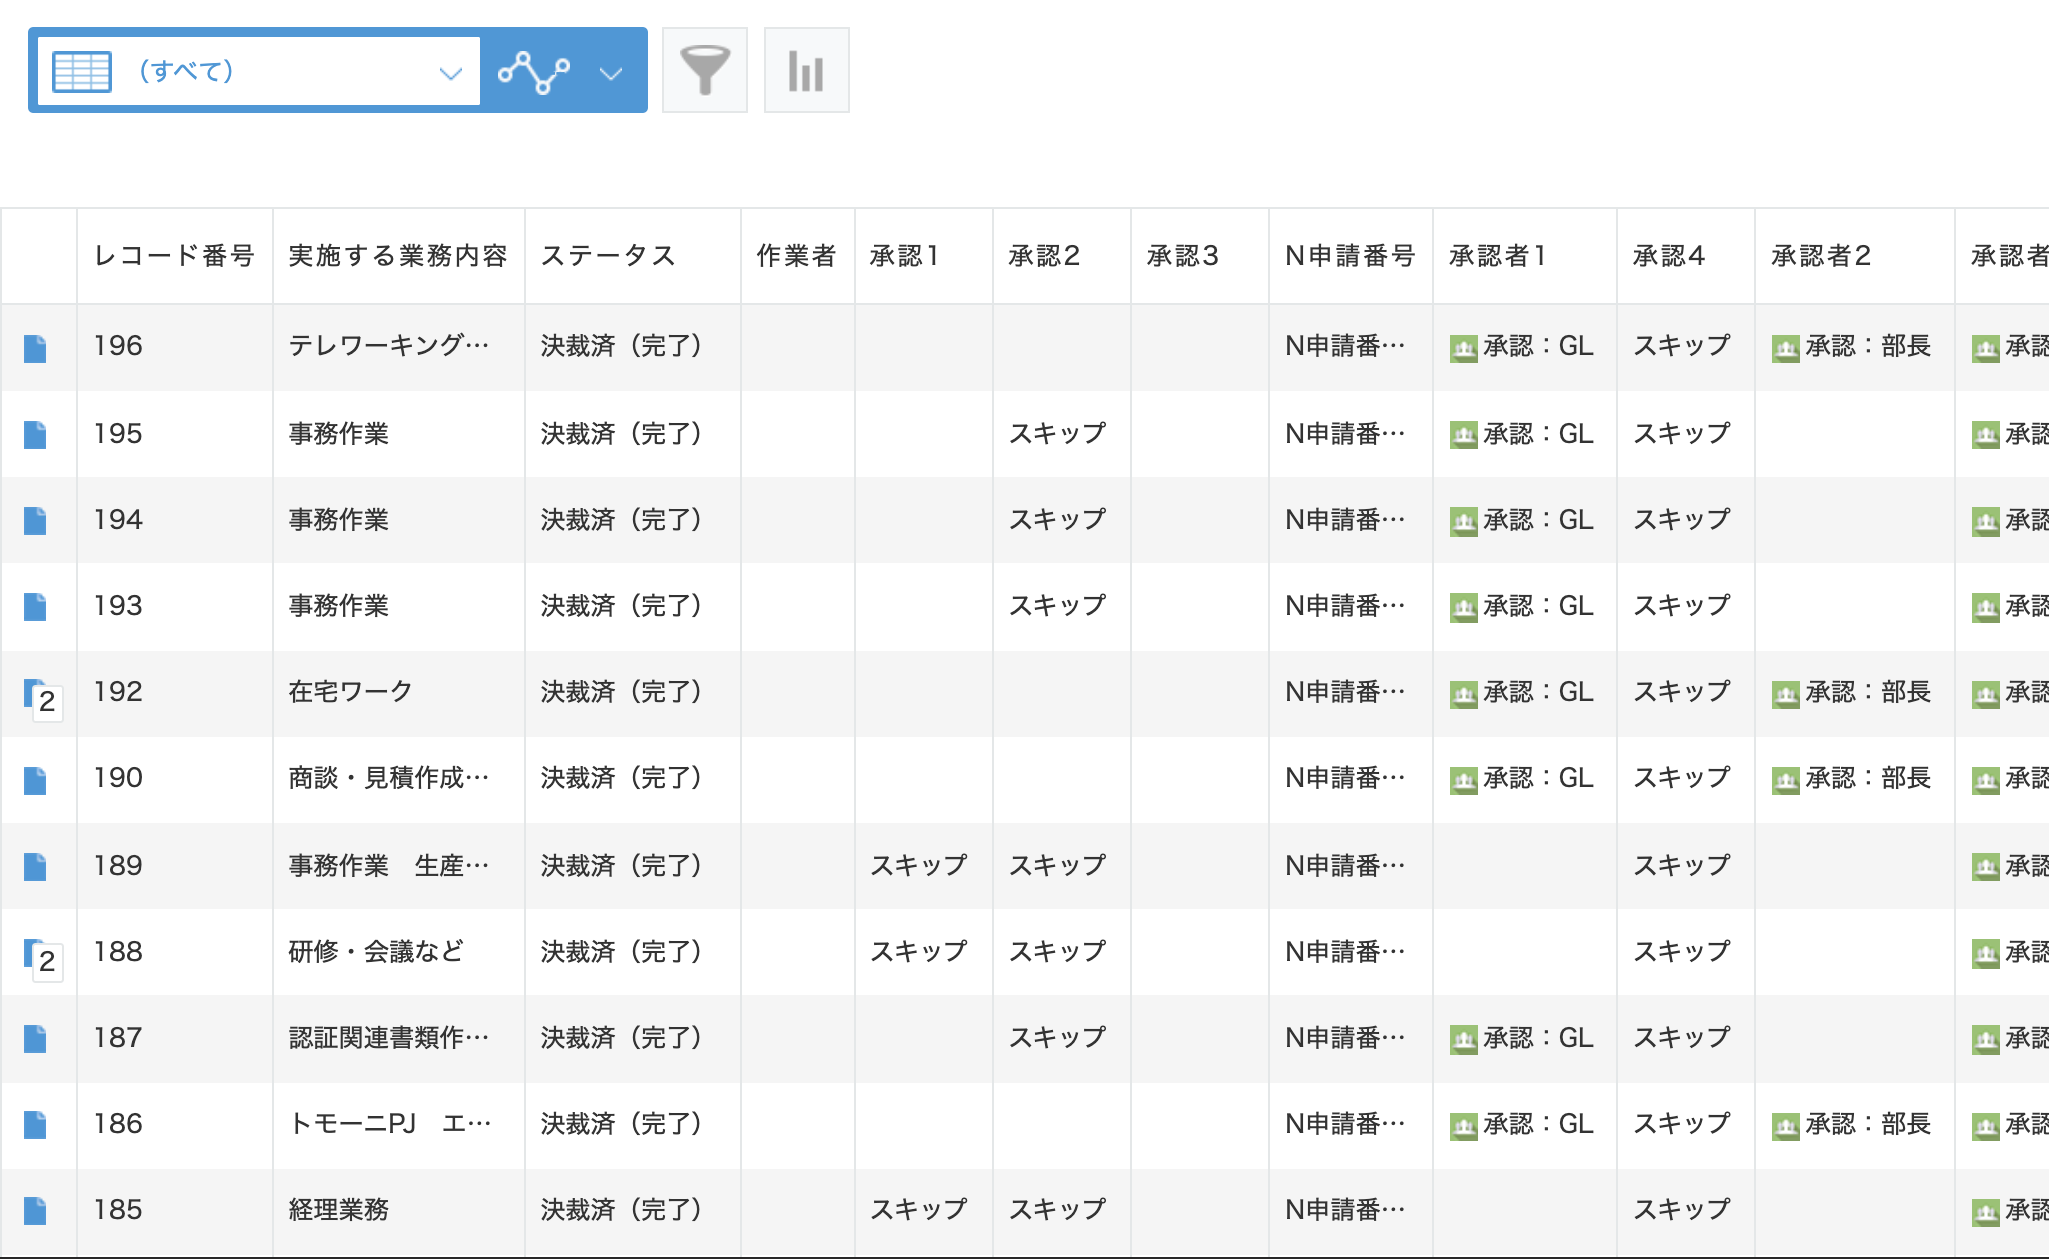Screen dimensions: 2049x1259
Task: Open record details icon for row 190
Action: pyautogui.click(x=35, y=781)
